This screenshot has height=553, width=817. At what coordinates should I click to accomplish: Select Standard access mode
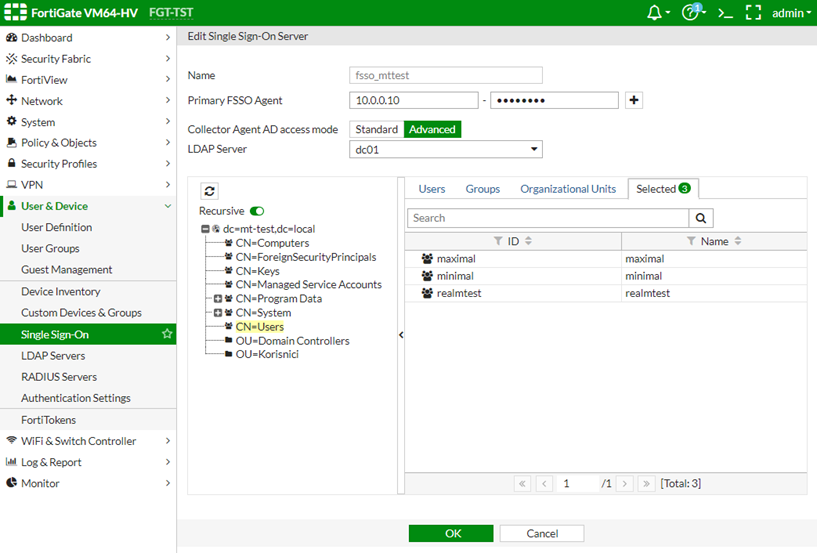coord(377,129)
